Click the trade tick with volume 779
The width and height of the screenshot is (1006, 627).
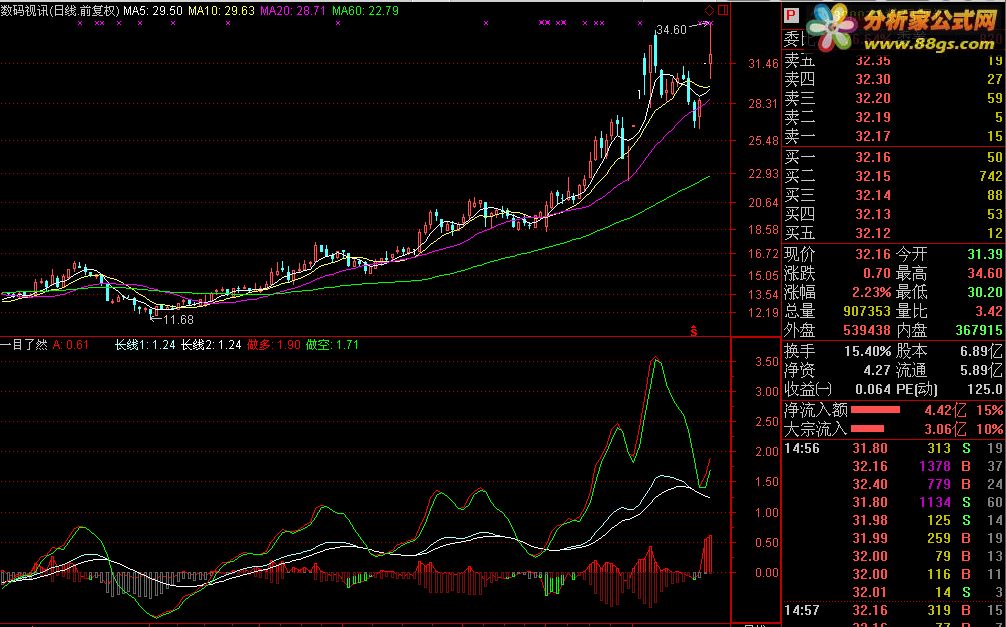(893, 485)
